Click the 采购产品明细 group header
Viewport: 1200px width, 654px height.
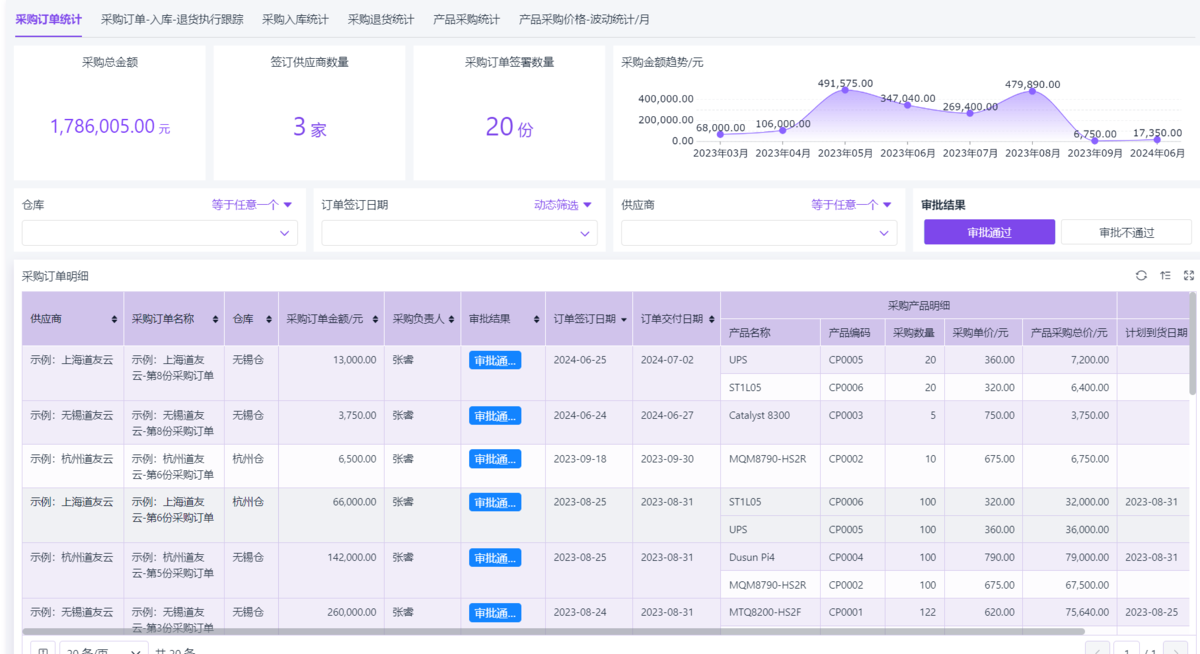point(918,305)
